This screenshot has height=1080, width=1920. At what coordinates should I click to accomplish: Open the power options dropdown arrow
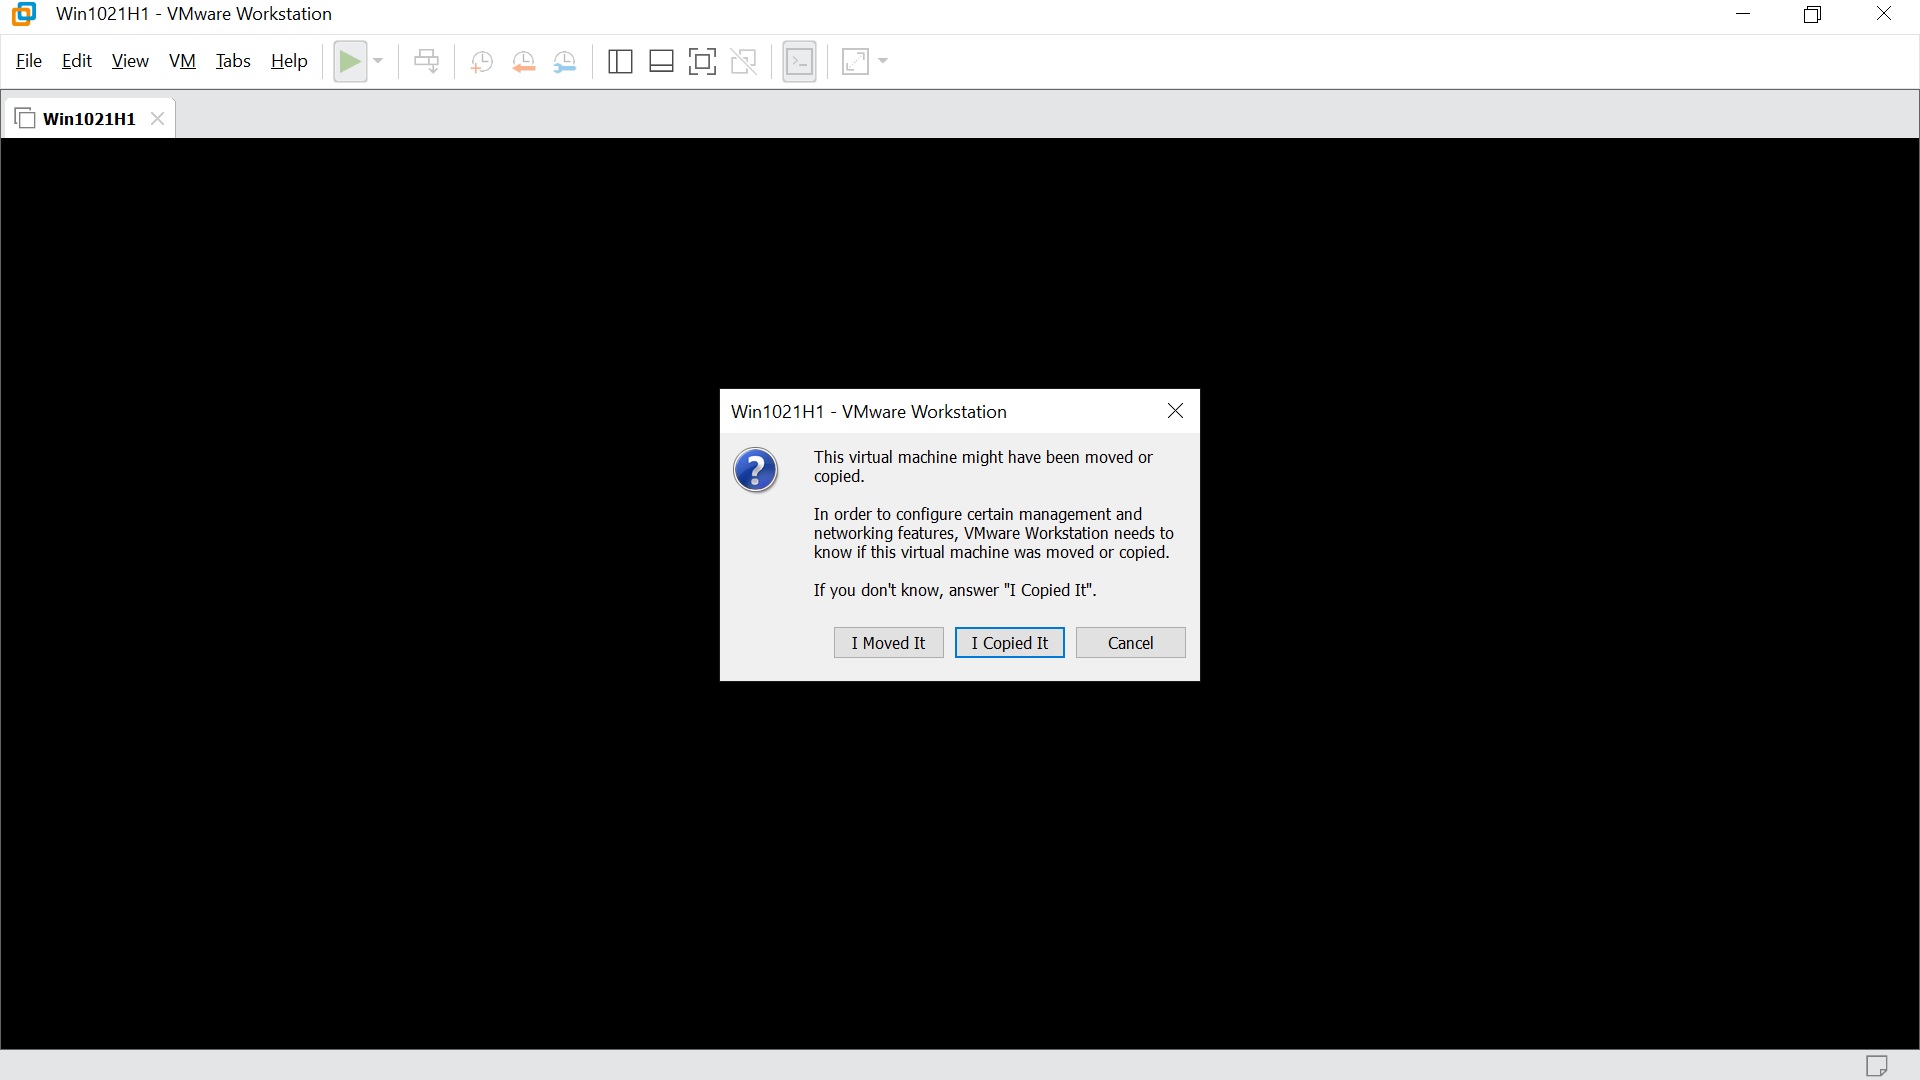point(377,61)
